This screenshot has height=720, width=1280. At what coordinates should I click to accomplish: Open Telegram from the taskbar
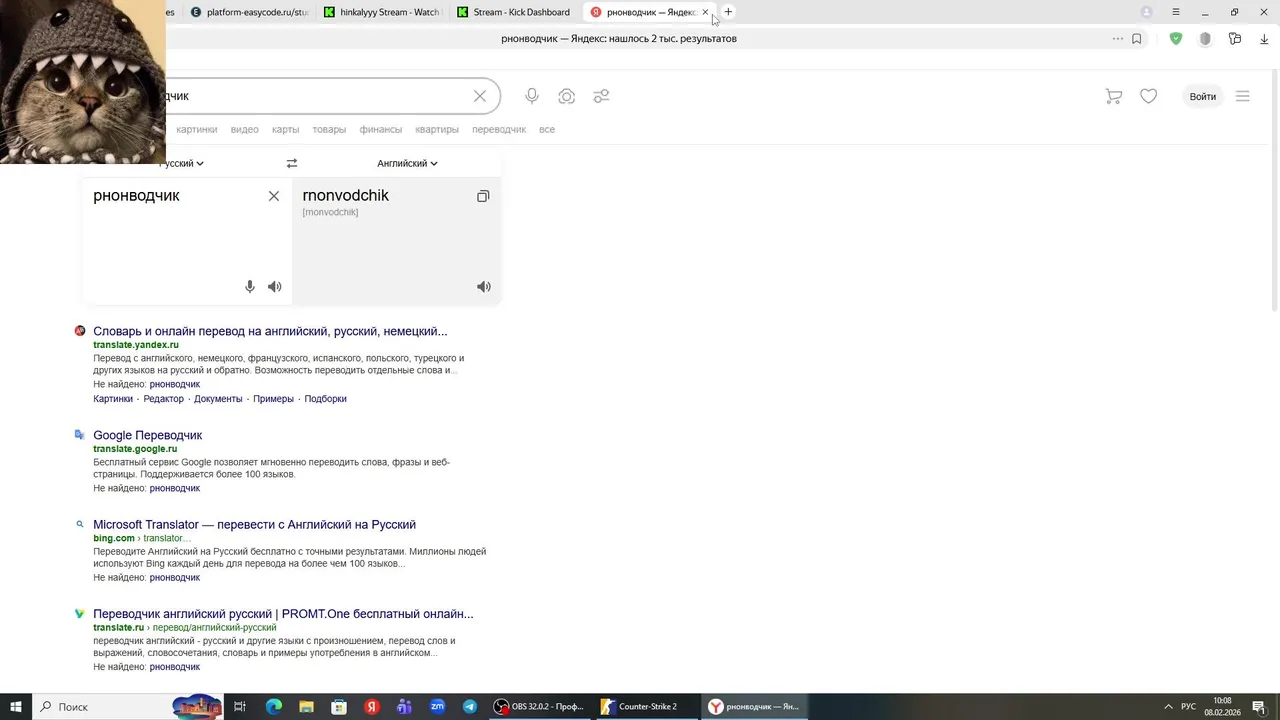[470, 707]
